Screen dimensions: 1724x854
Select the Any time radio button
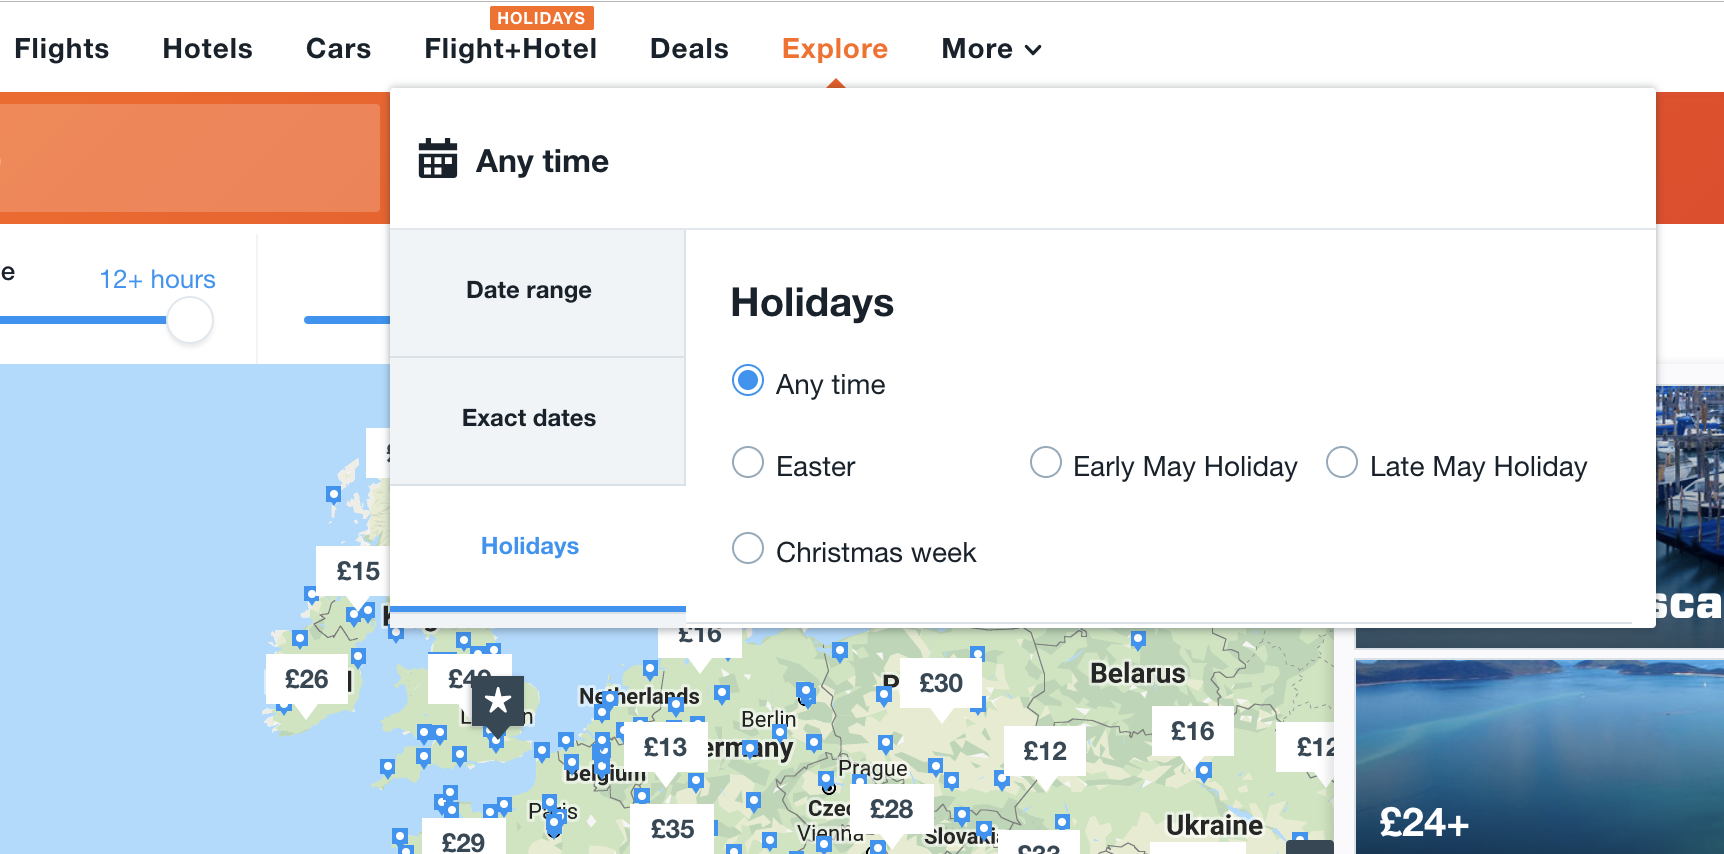coord(748,381)
